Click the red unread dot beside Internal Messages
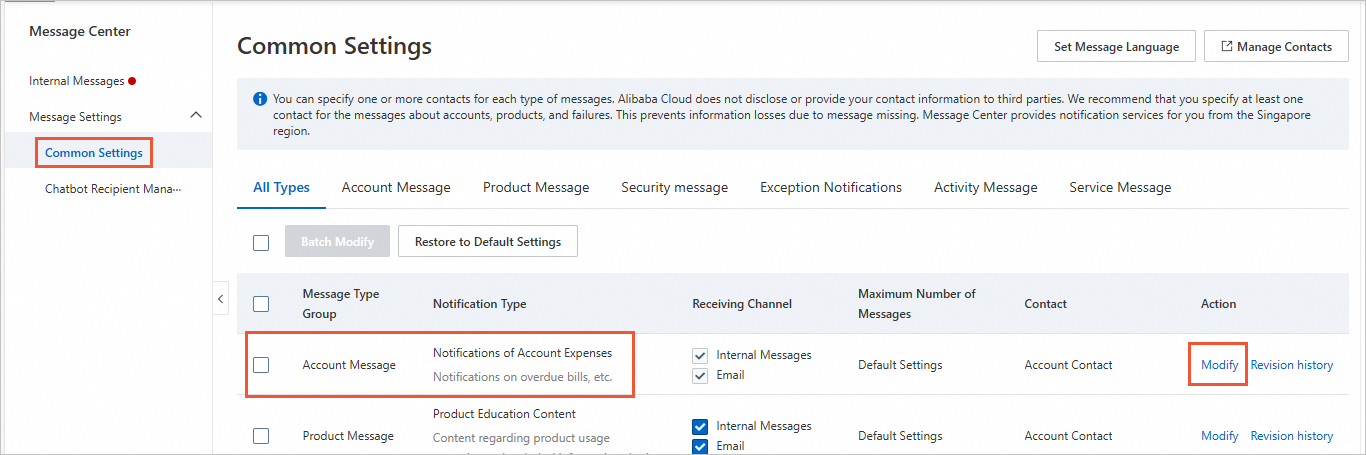This screenshot has width=1366, height=455. [x=132, y=81]
